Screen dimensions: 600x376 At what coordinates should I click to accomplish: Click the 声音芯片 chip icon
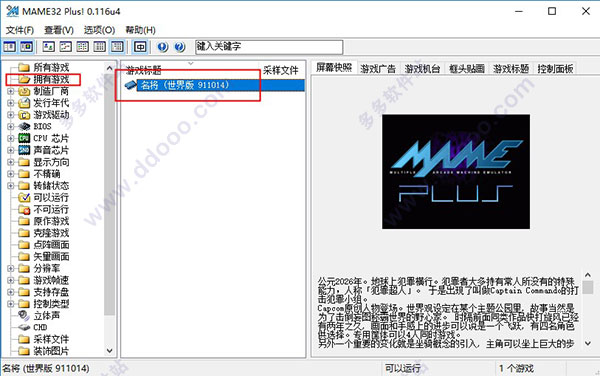tap(24, 150)
